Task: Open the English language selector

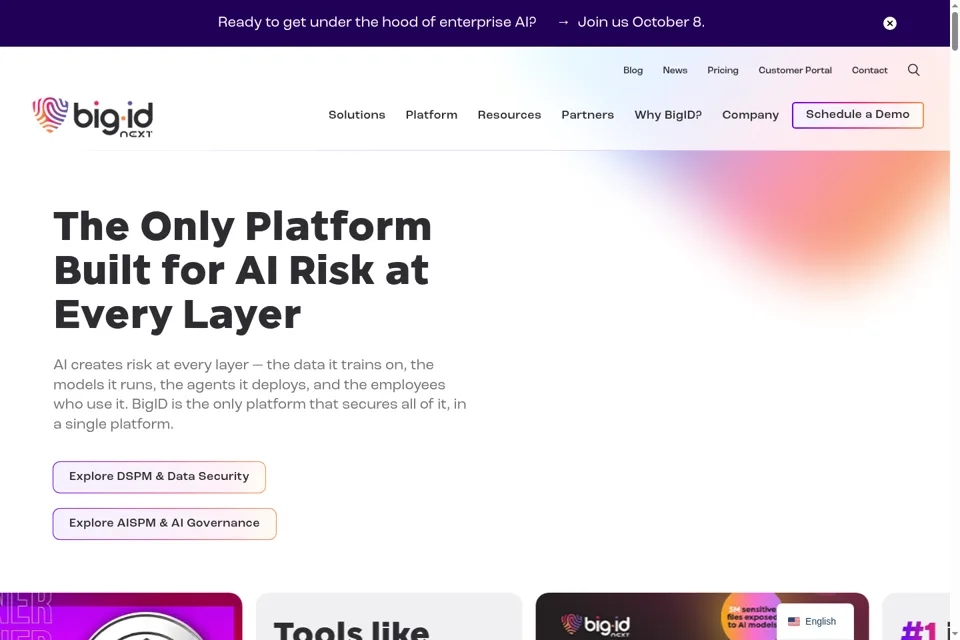Action: (815, 622)
